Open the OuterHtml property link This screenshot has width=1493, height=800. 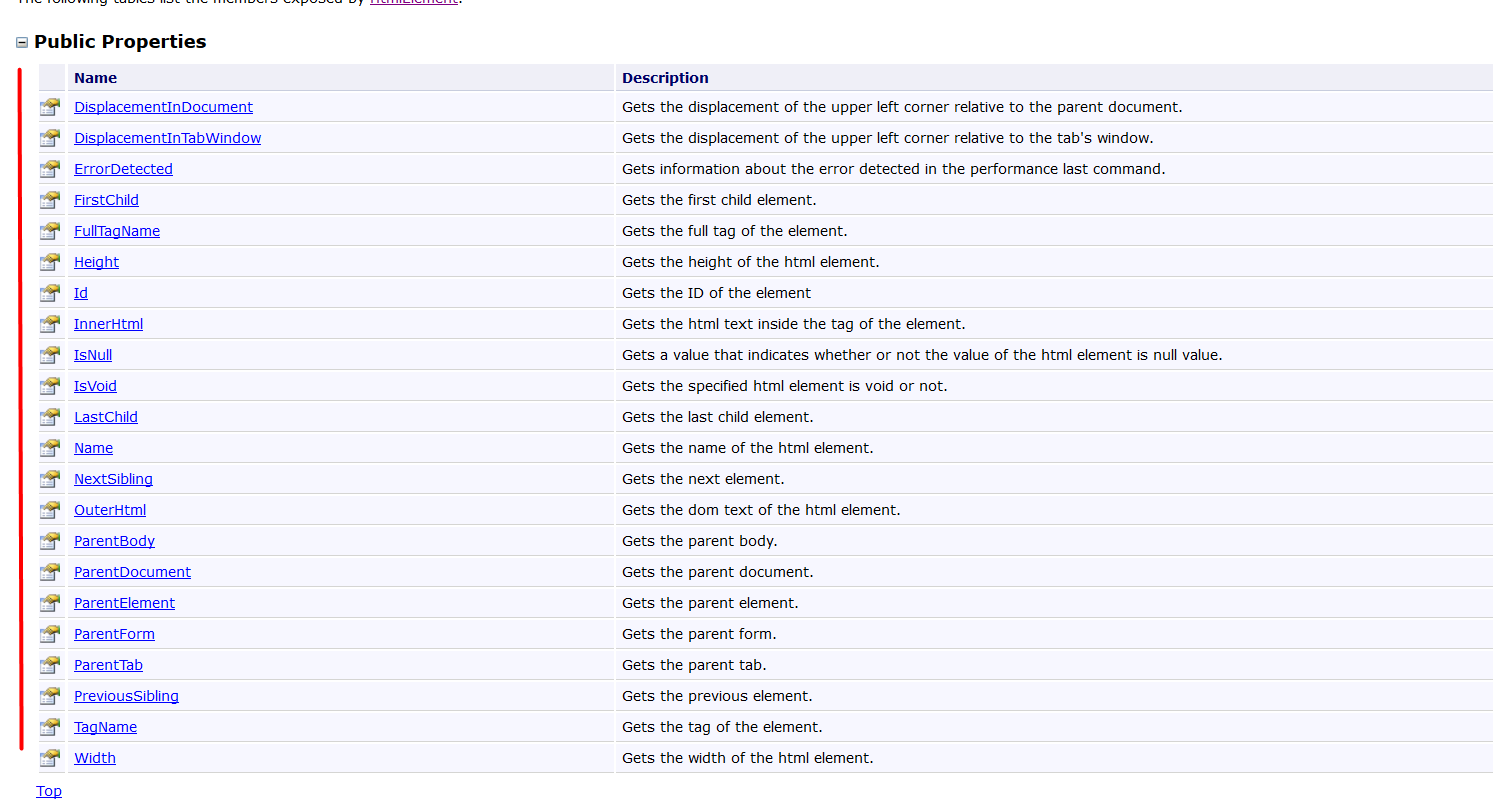click(x=110, y=510)
